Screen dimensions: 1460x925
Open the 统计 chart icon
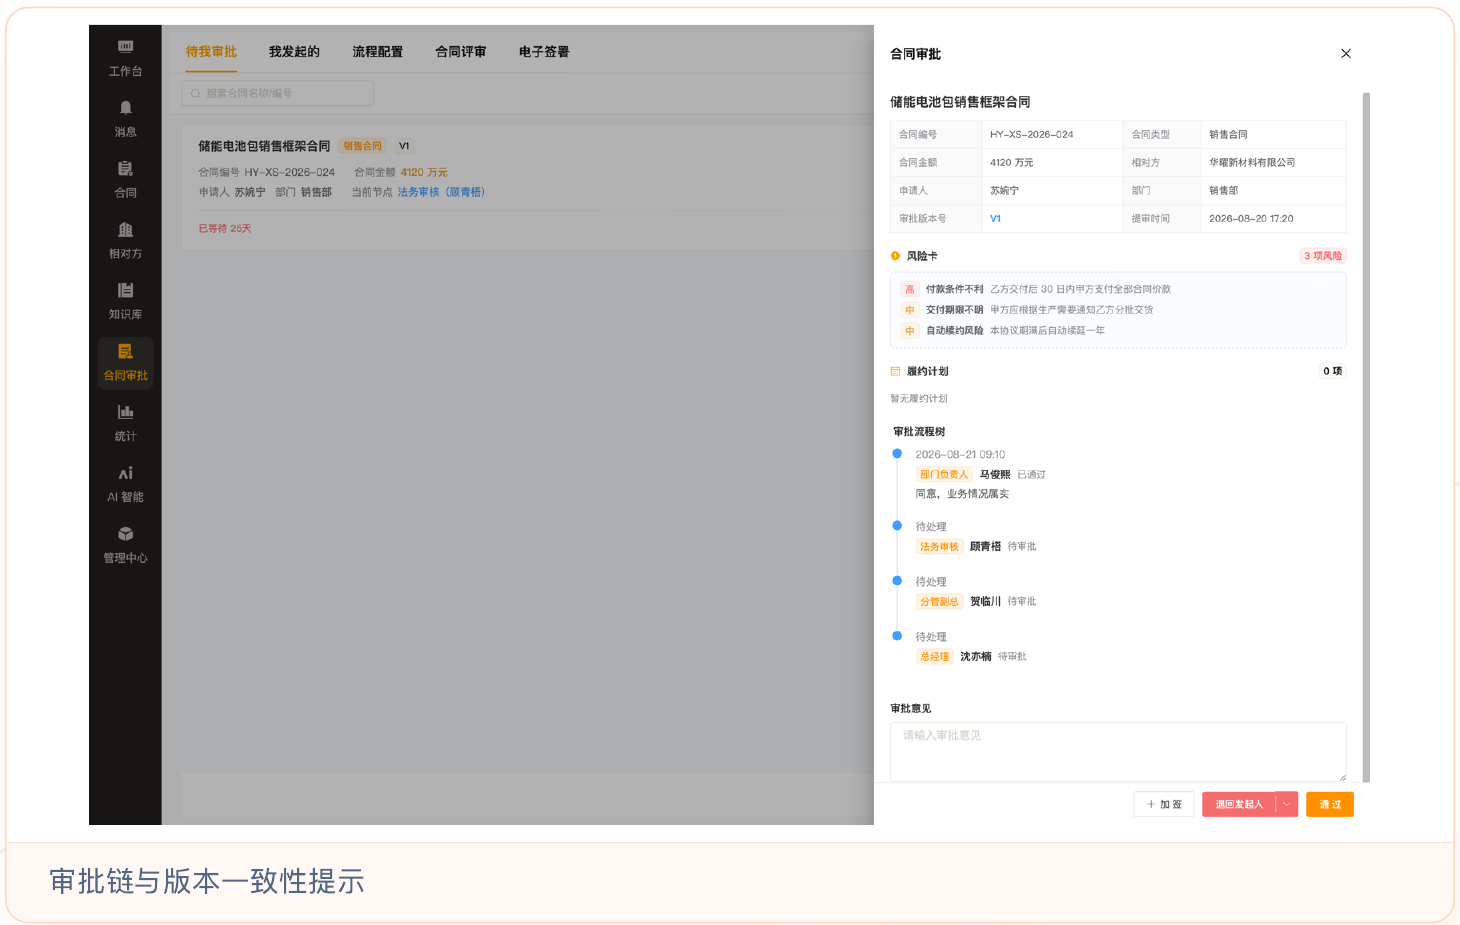click(125, 412)
